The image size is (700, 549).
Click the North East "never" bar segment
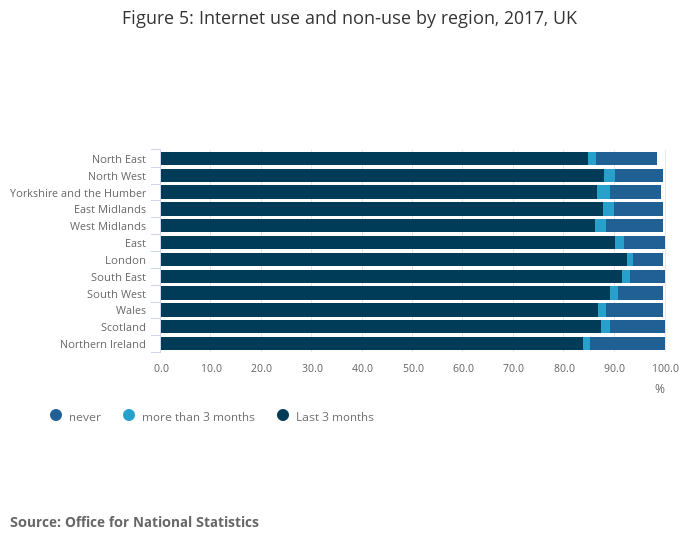point(626,159)
